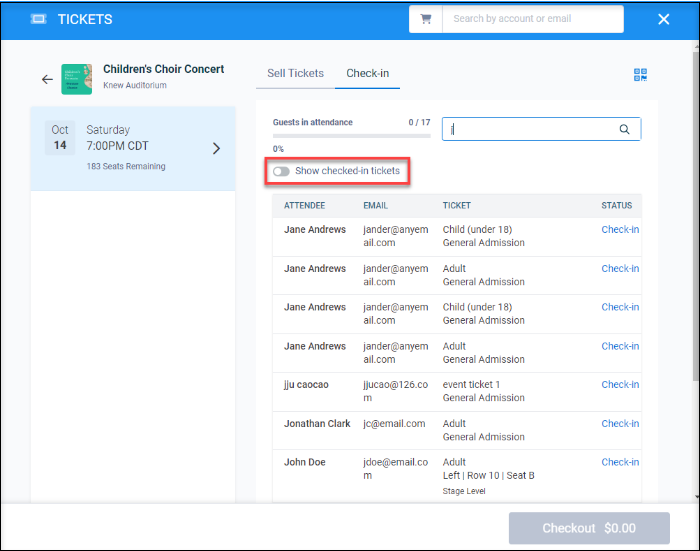Open Children's Choir Concert thumbnail
Viewport: 700px width, 551px height.
pyautogui.click(x=77, y=79)
